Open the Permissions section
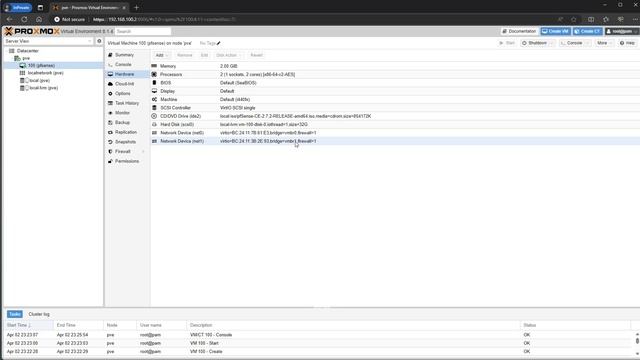Screen dimensions: 640x360 point(127,161)
